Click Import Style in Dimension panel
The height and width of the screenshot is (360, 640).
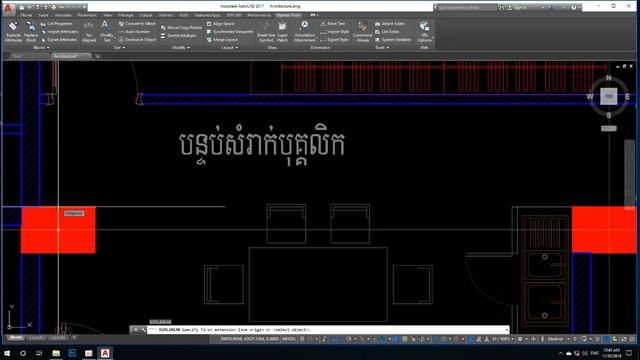(334, 31)
